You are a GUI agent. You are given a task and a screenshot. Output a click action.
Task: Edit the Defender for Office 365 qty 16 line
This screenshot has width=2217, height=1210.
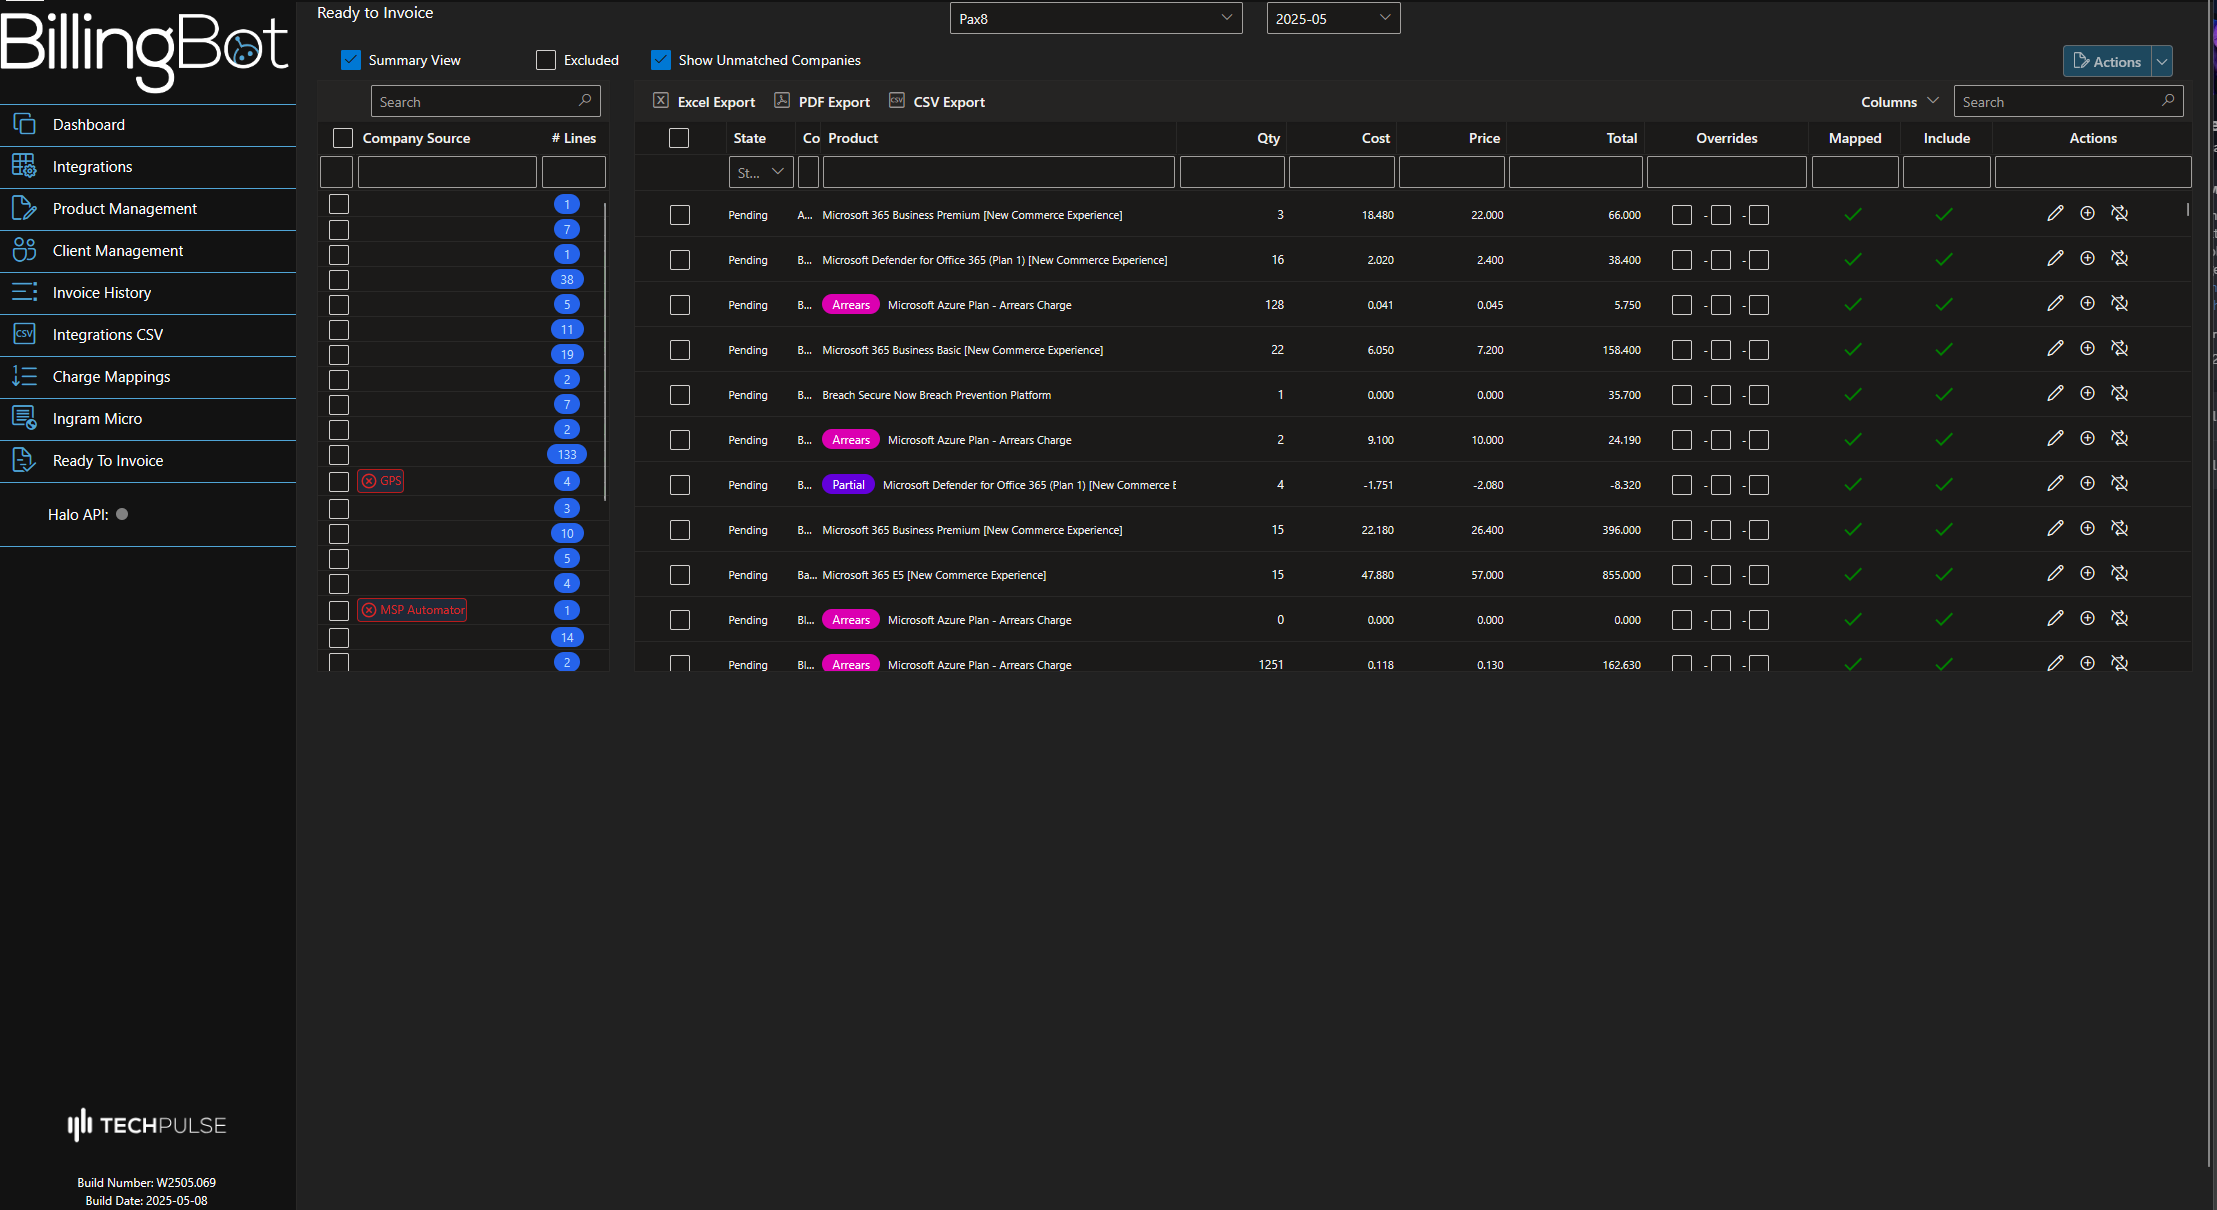[2055, 258]
